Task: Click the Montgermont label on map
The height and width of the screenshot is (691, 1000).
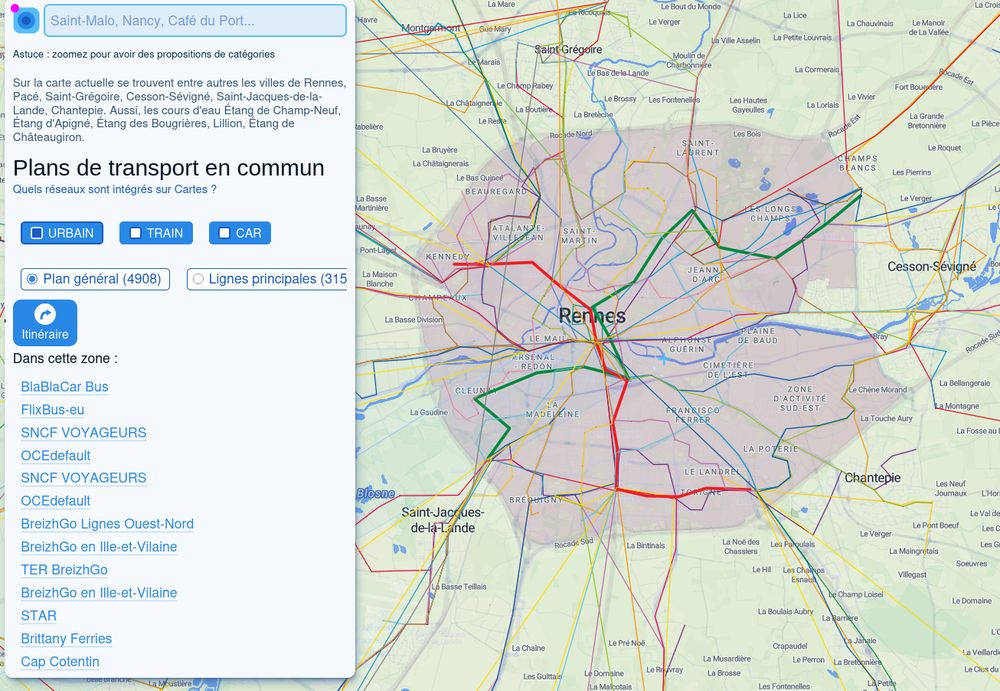Action: pos(430,28)
